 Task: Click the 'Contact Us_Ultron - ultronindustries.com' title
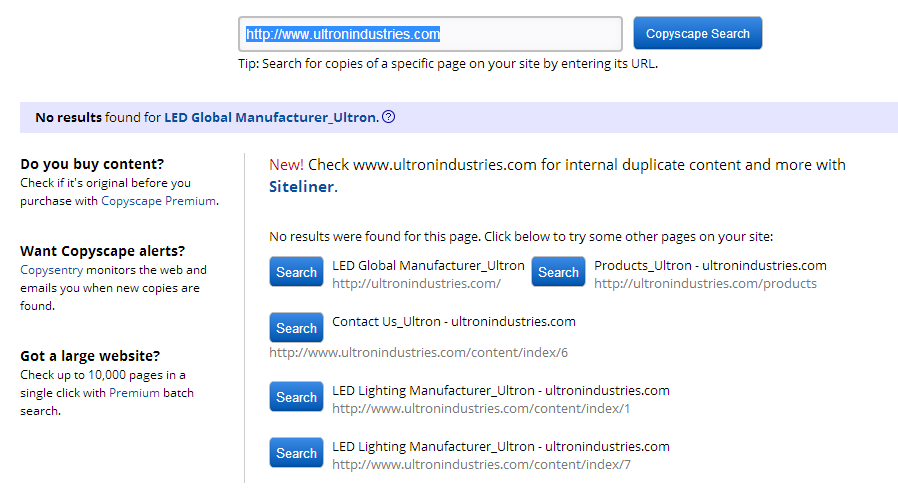point(454,322)
